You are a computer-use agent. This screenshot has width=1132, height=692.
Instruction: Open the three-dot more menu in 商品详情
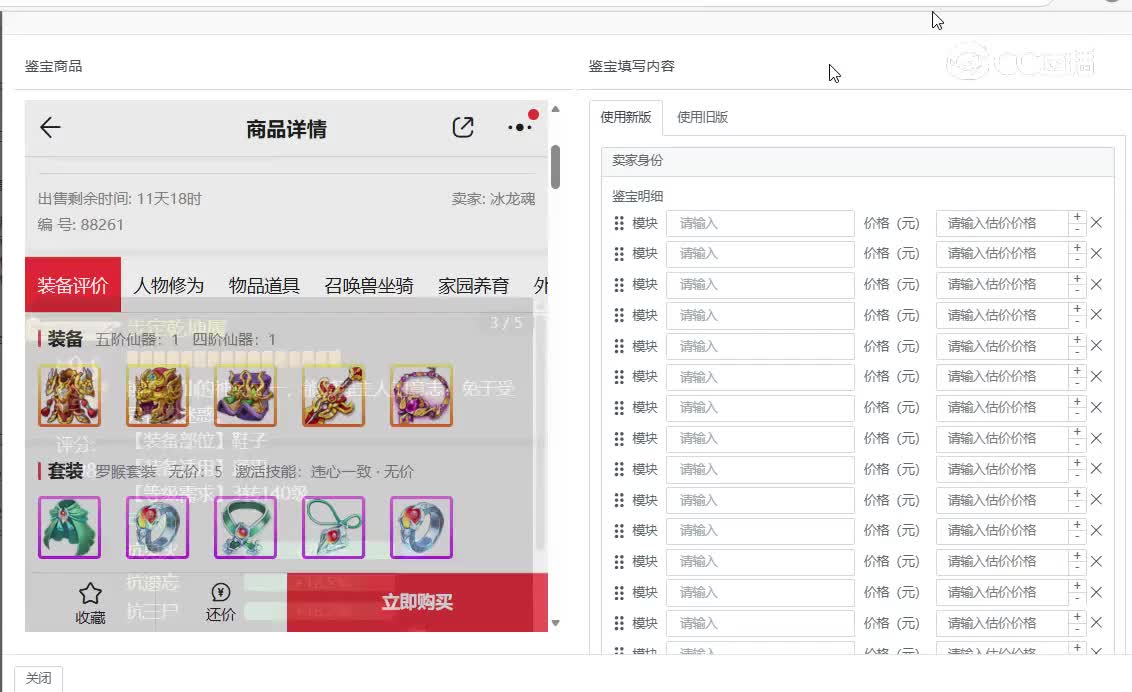(520, 128)
